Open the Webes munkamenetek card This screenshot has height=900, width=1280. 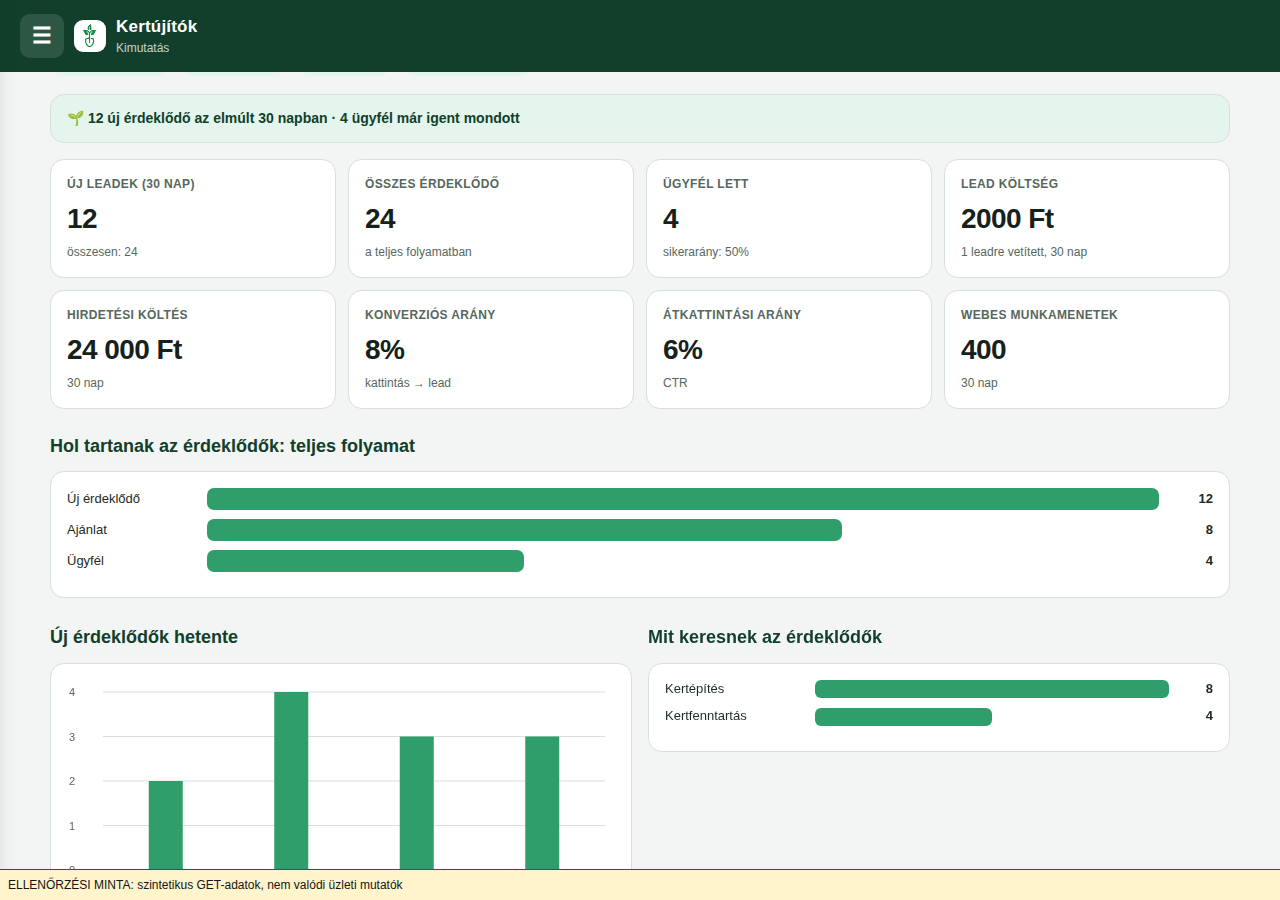click(x=1087, y=349)
